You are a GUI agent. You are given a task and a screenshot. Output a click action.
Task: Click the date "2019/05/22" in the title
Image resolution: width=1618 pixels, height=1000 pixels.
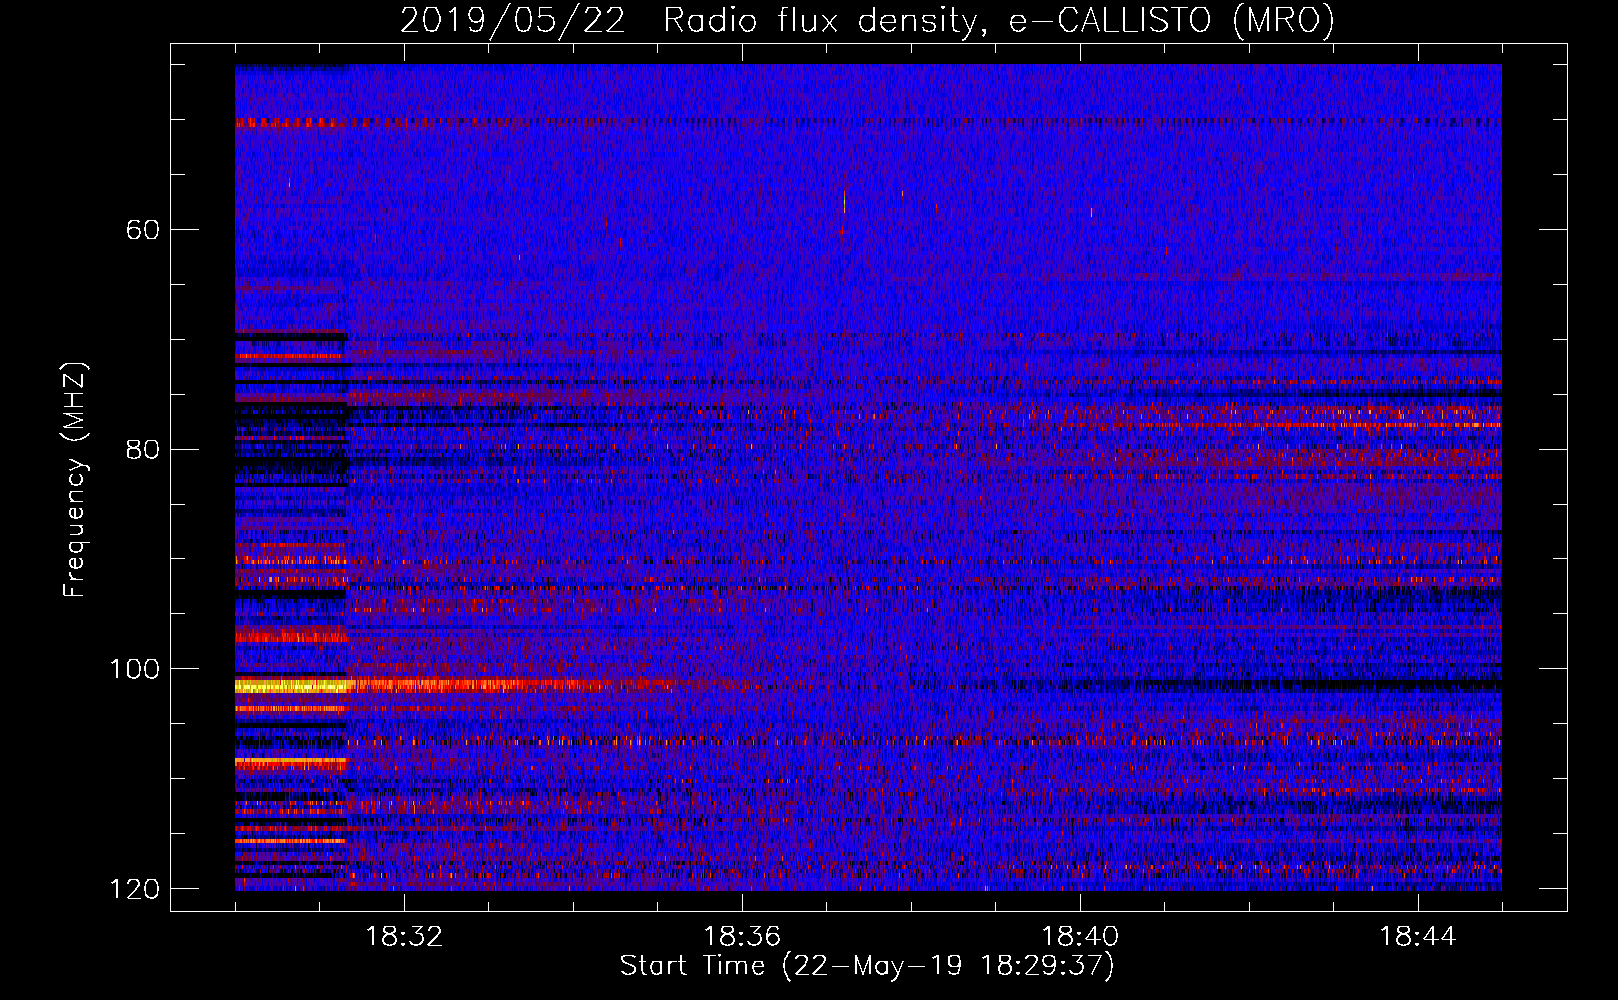[x=513, y=20]
